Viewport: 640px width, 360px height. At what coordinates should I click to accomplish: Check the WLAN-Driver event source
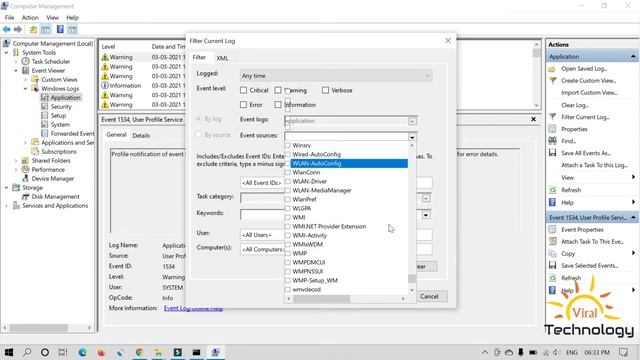[x=288, y=181]
